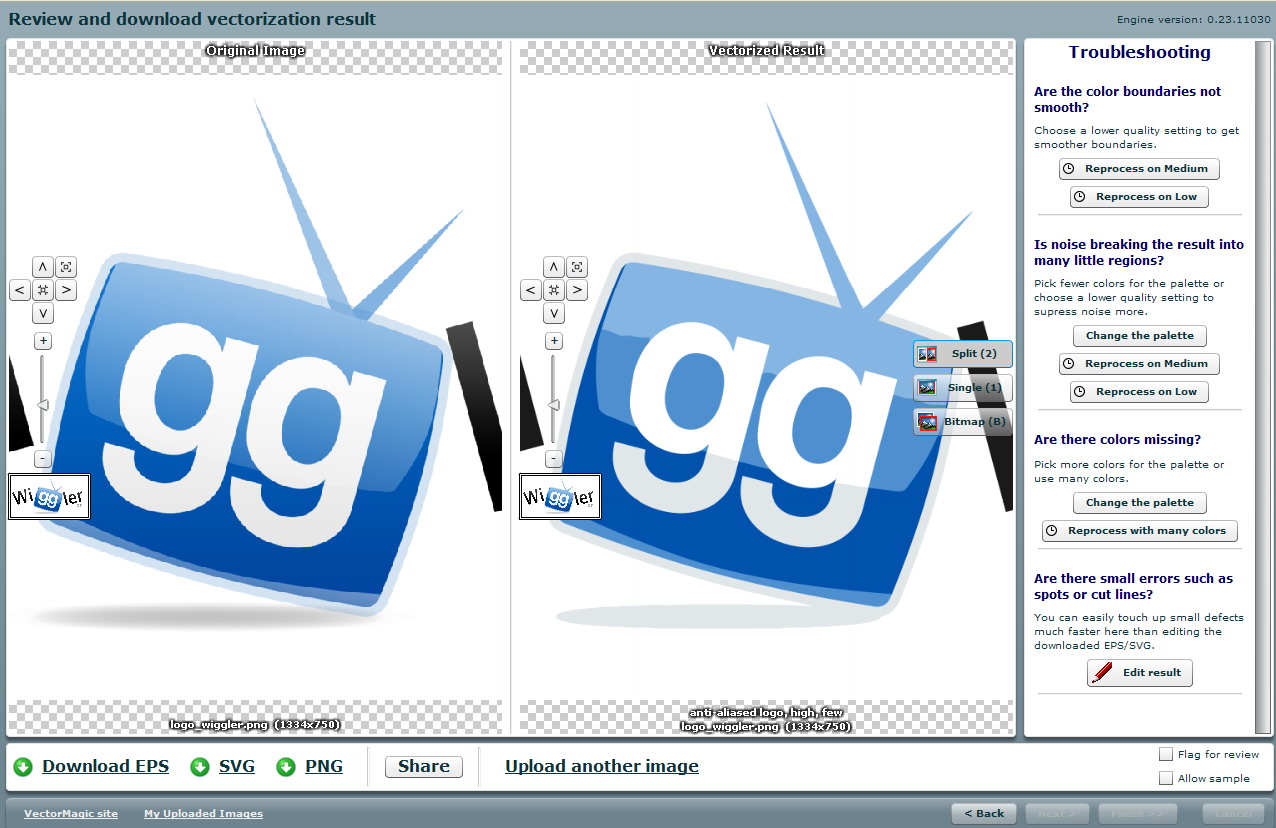The image size is (1276, 828).
Task: Click Change the palette under colors missing question
Action: point(1140,503)
